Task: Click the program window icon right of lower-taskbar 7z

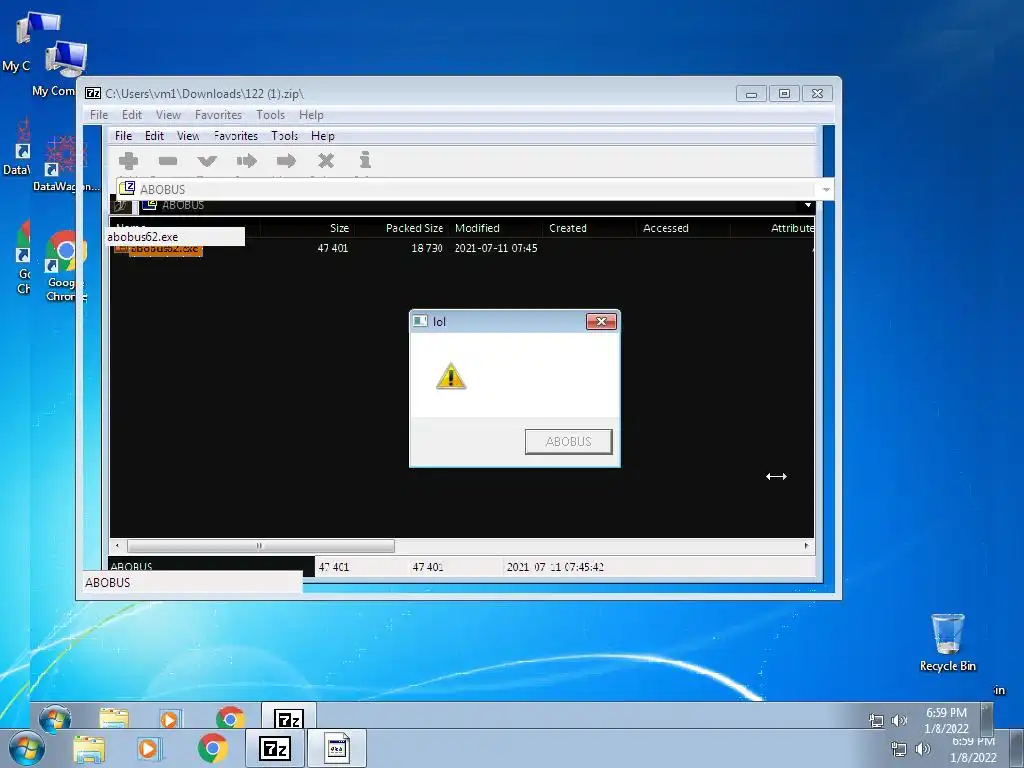Action: (x=337, y=748)
